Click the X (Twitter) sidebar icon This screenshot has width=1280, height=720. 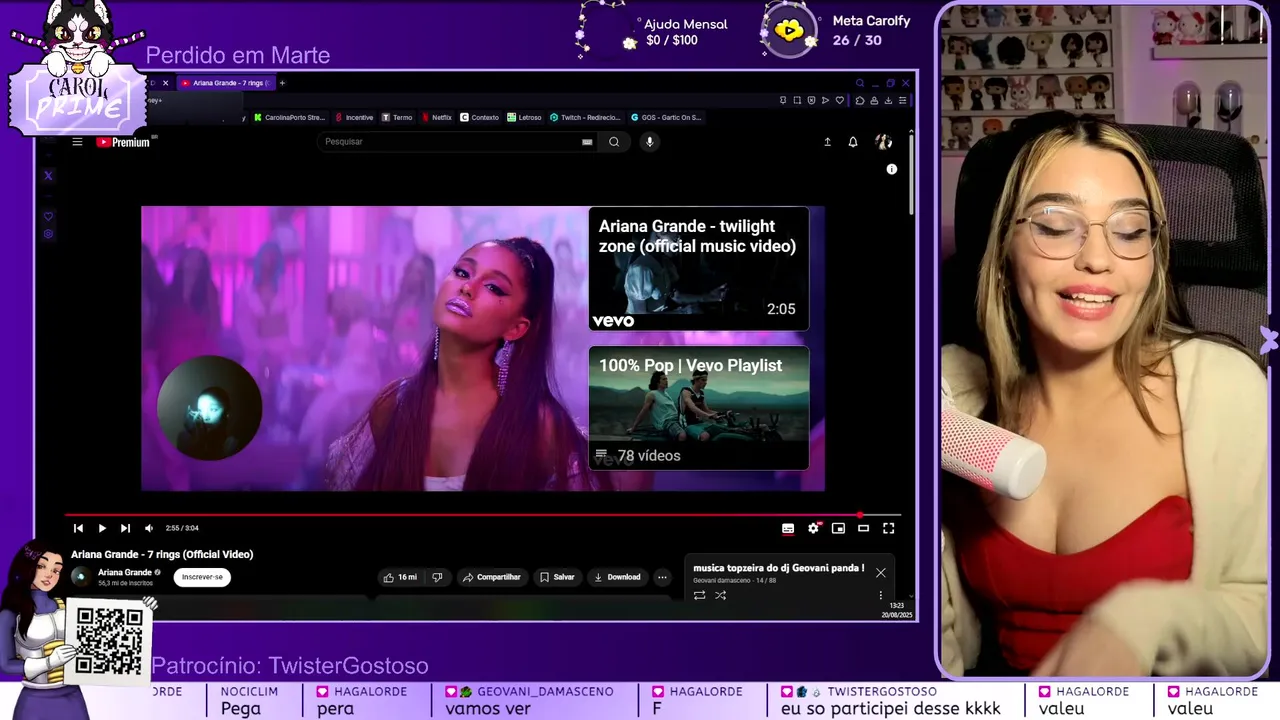48,176
